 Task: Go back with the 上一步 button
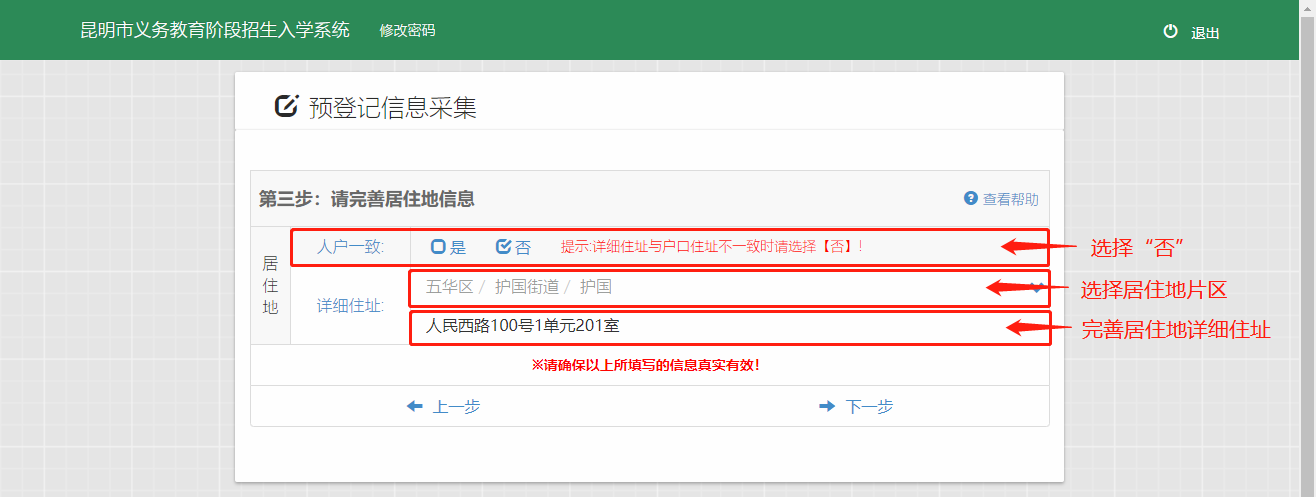coord(456,406)
